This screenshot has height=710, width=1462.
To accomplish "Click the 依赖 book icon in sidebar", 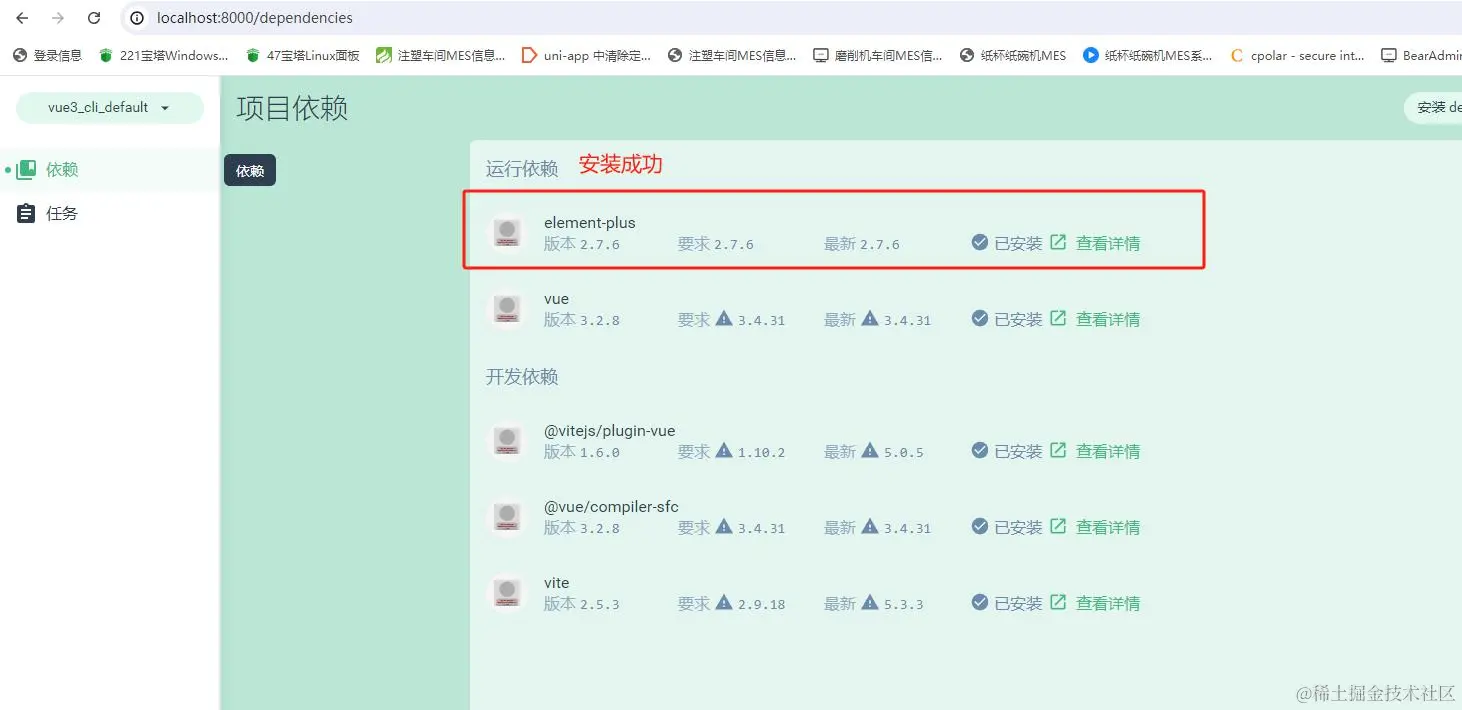I will pyautogui.click(x=26, y=170).
